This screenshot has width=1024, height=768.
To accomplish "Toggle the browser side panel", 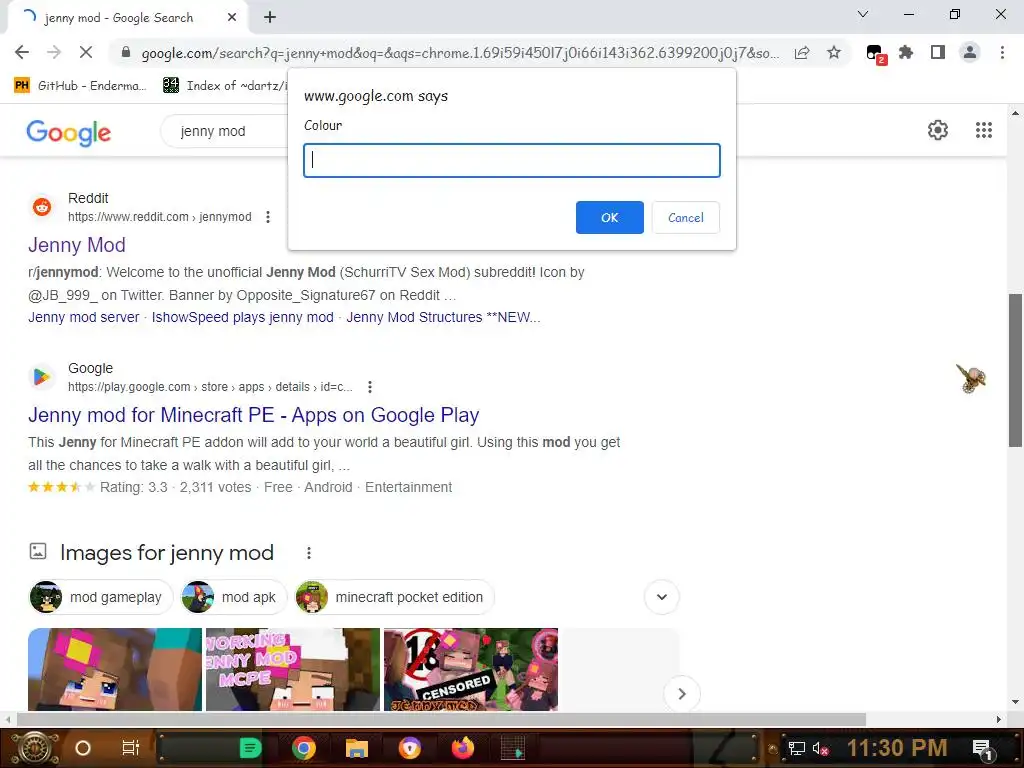I will 938,52.
